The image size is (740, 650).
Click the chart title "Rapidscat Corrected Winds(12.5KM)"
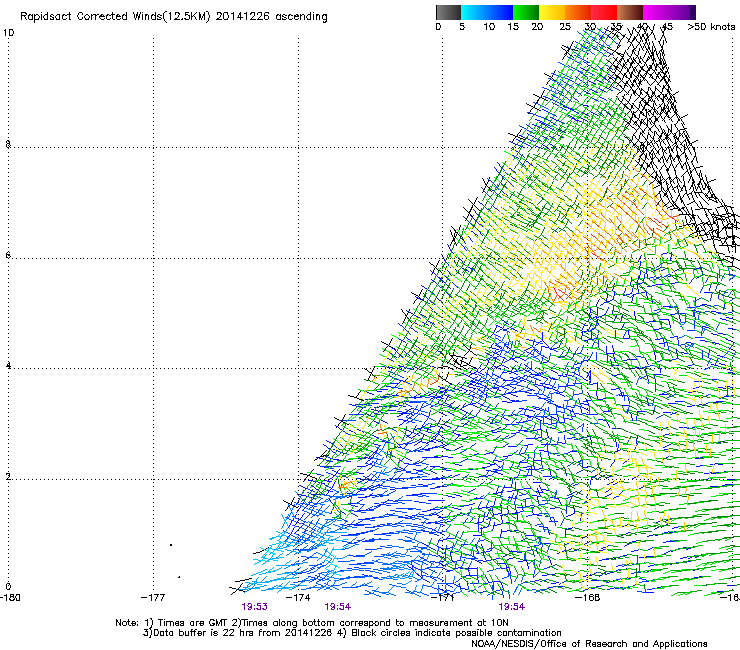[x=115, y=17]
